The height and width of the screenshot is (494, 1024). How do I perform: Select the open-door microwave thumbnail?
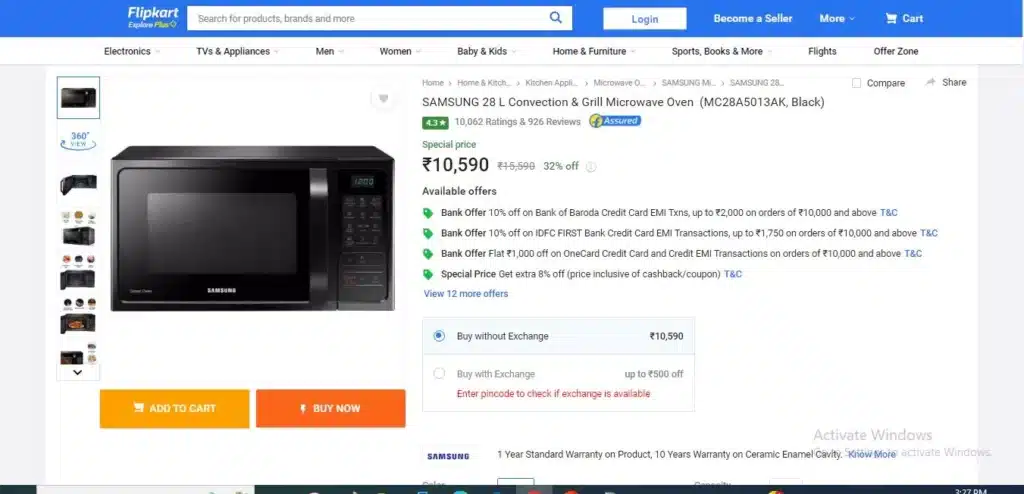click(78, 184)
